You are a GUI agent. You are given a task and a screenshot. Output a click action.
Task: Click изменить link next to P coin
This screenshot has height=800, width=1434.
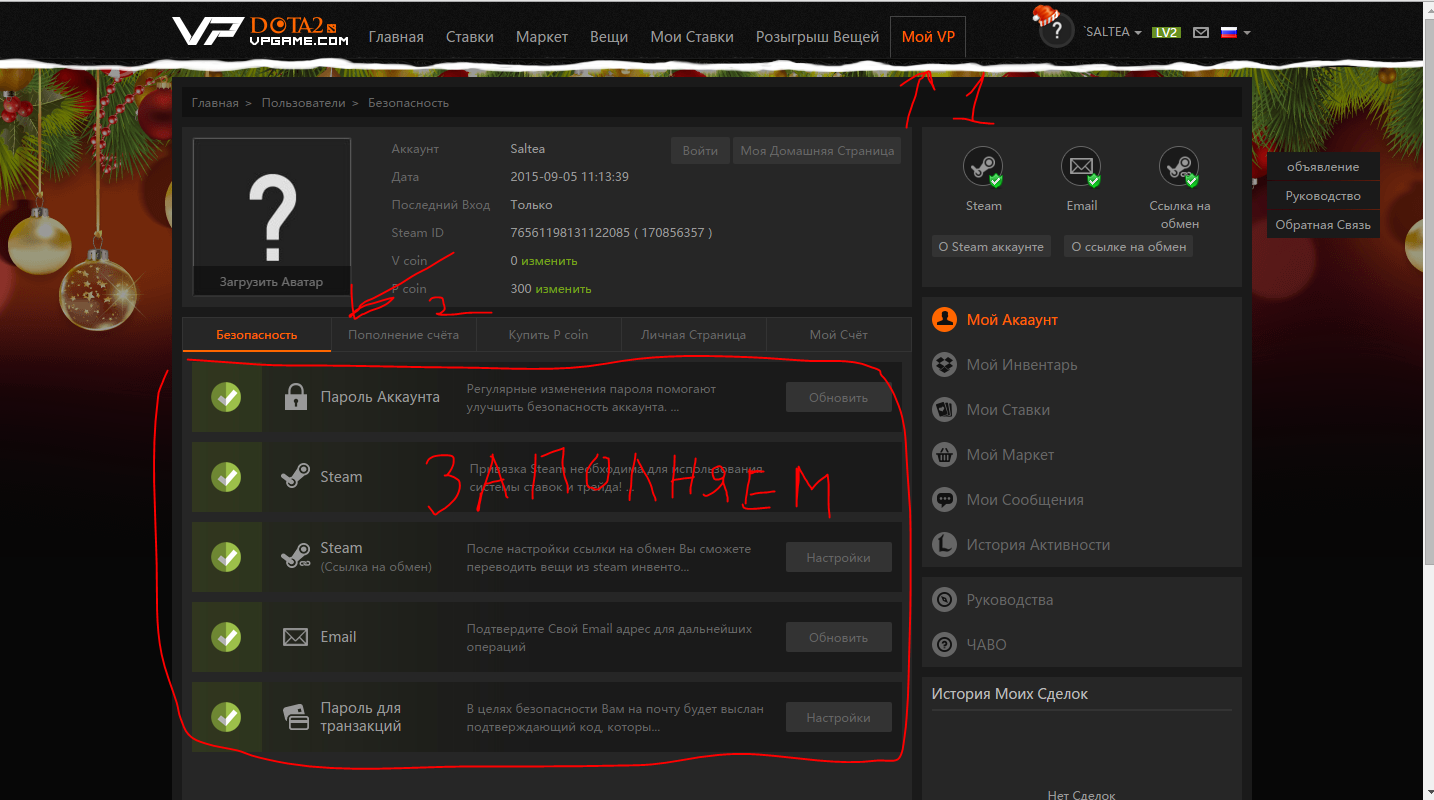[563, 289]
